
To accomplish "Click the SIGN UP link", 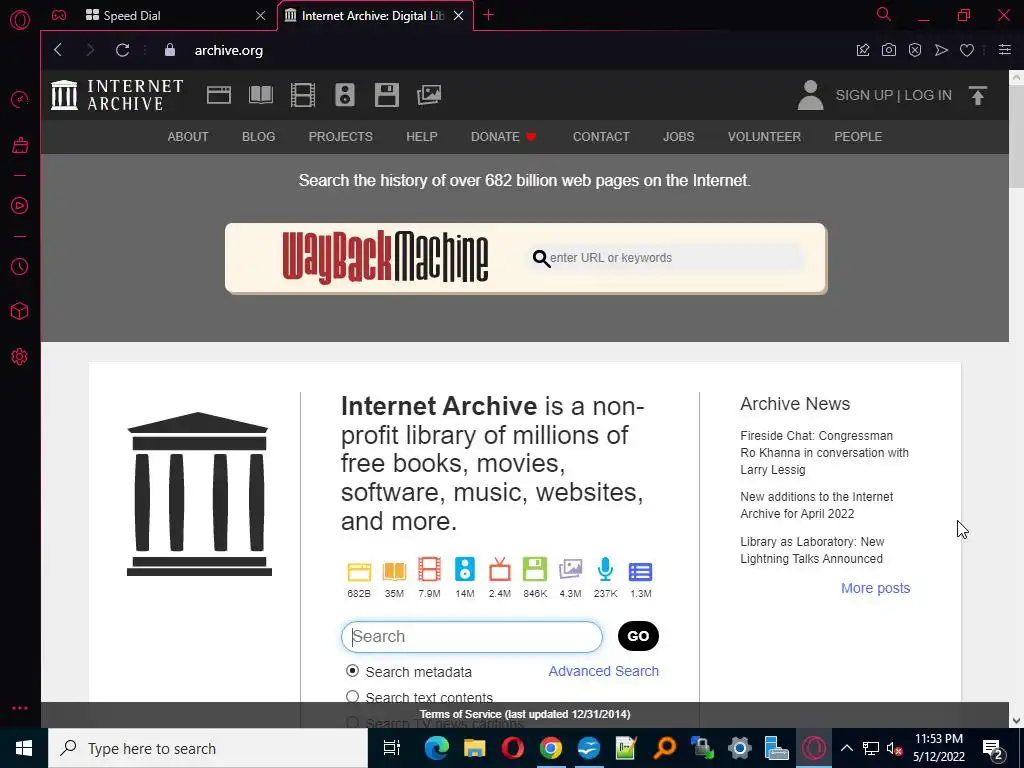I will (864, 95).
